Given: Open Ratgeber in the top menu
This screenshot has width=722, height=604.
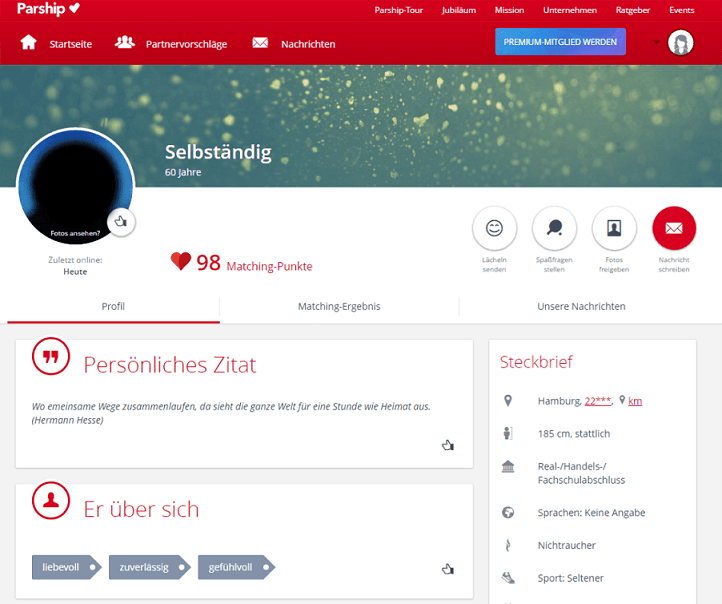Looking at the screenshot, I should [x=633, y=10].
